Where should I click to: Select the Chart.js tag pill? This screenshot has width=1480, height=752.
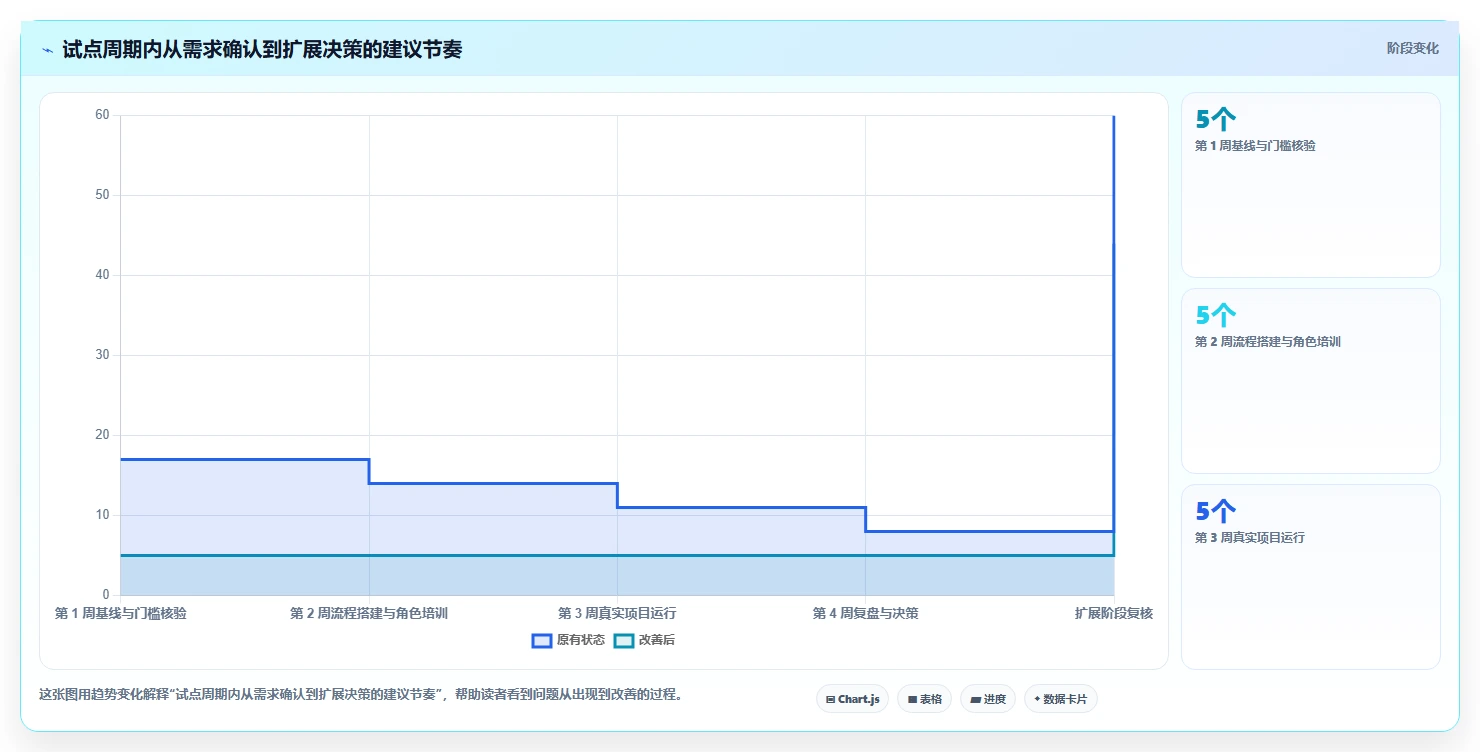coord(852,699)
